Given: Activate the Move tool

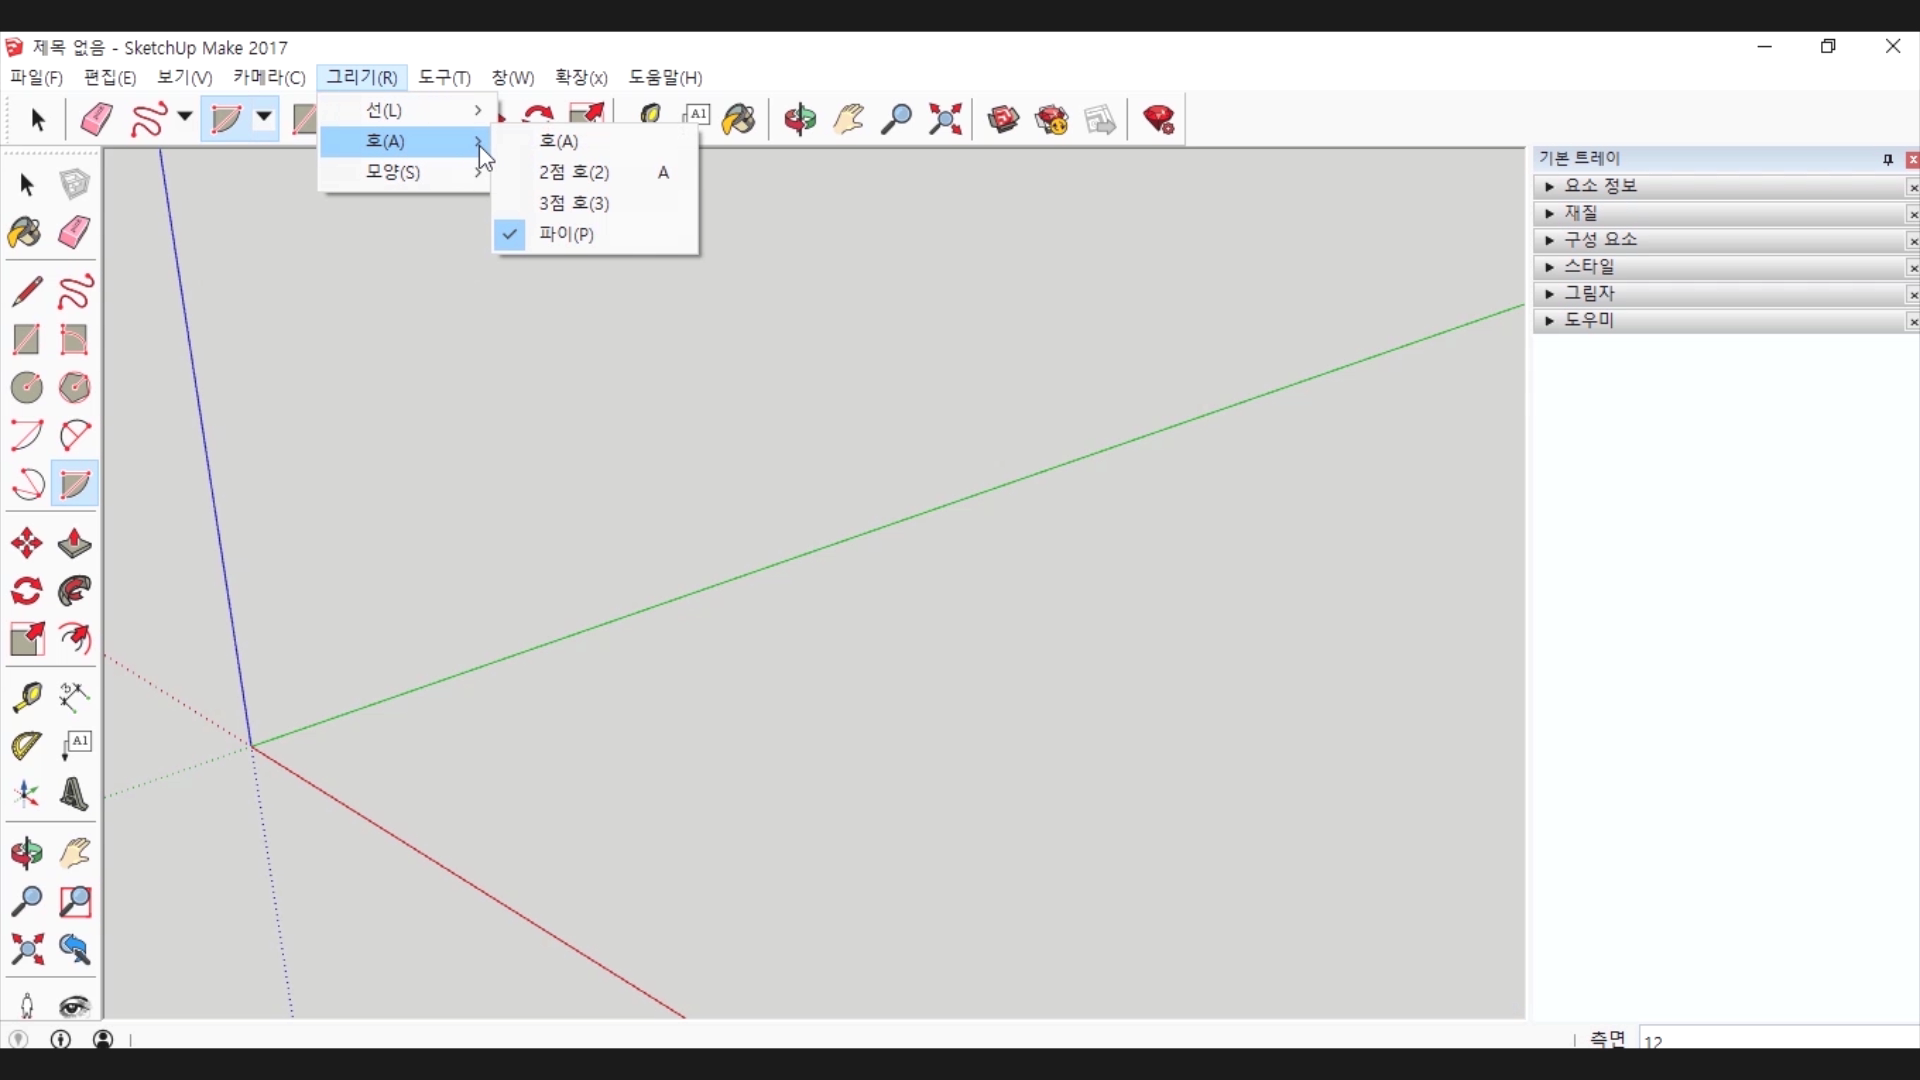Looking at the screenshot, I should tap(27, 544).
